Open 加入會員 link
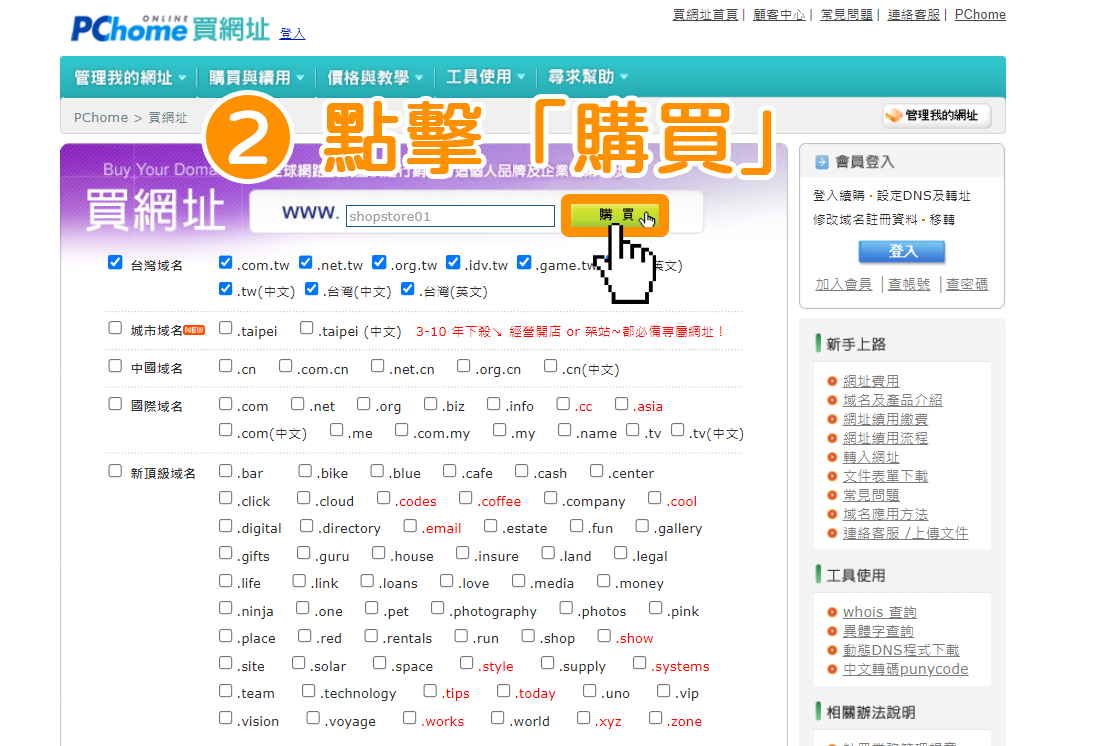 click(843, 284)
